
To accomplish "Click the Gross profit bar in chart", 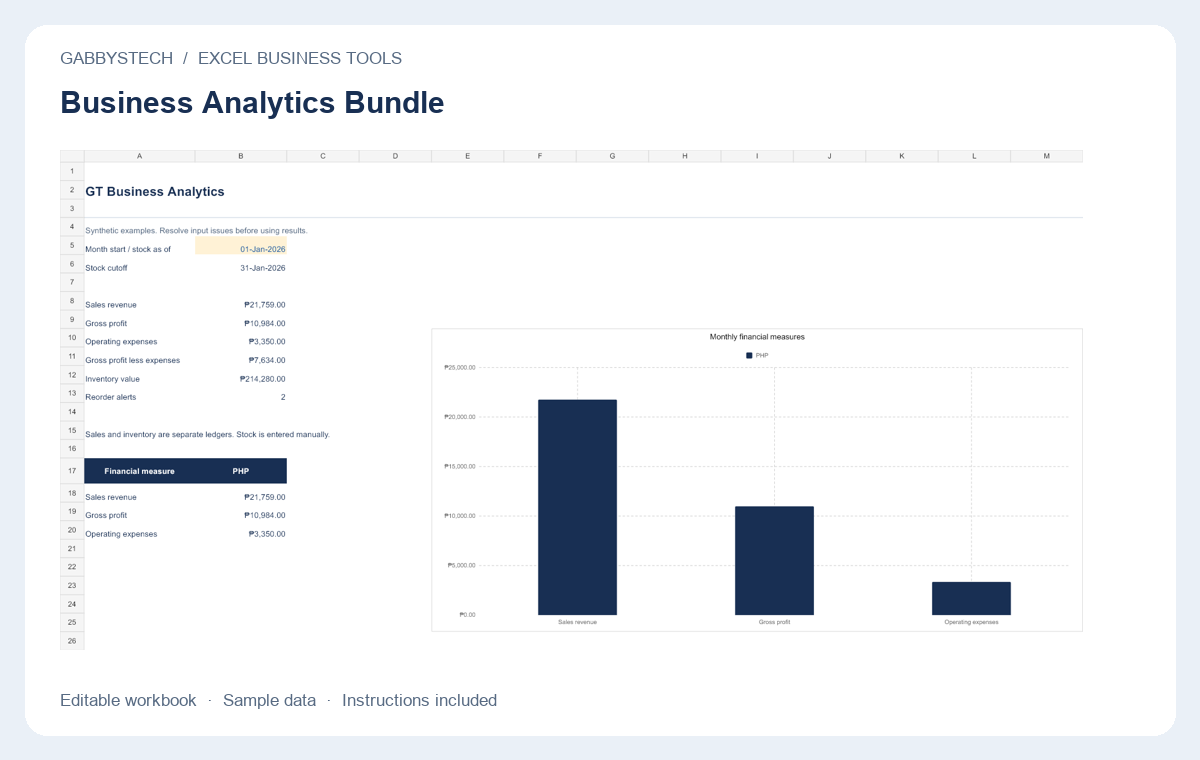I will pyautogui.click(x=774, y=561).
